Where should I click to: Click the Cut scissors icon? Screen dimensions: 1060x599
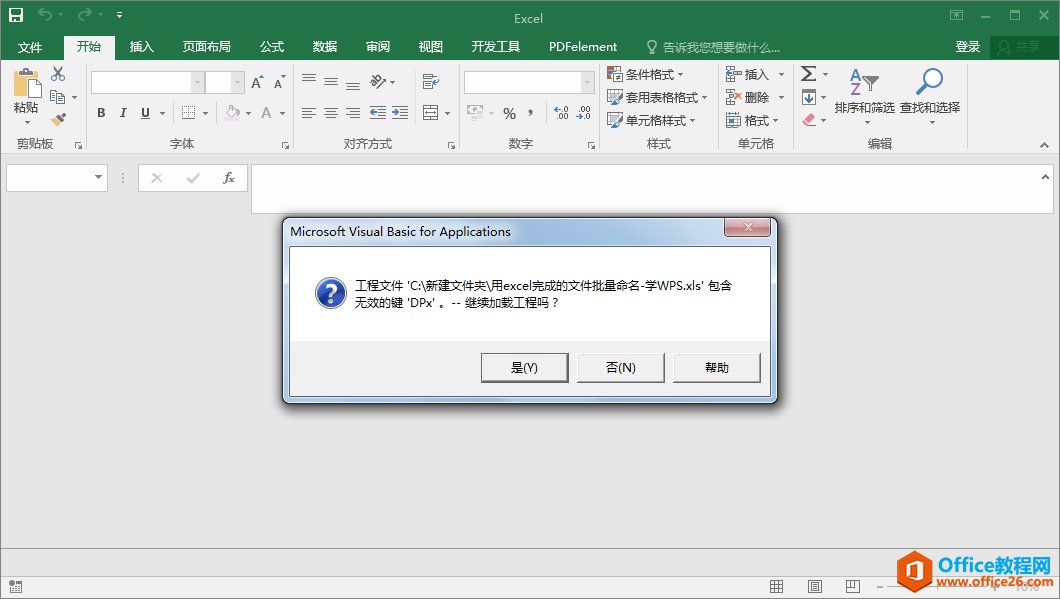pyautogui.click(x=58, y=74)
